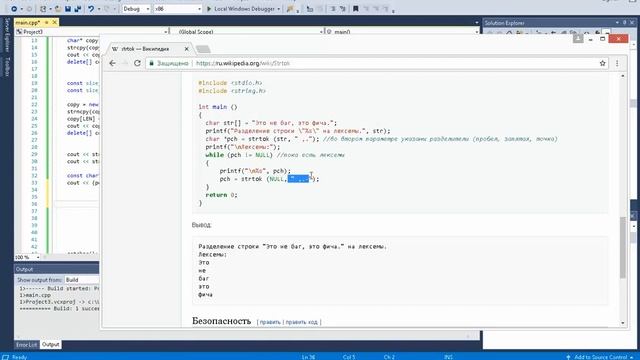Switch to Error List tab

pos(27,345)
